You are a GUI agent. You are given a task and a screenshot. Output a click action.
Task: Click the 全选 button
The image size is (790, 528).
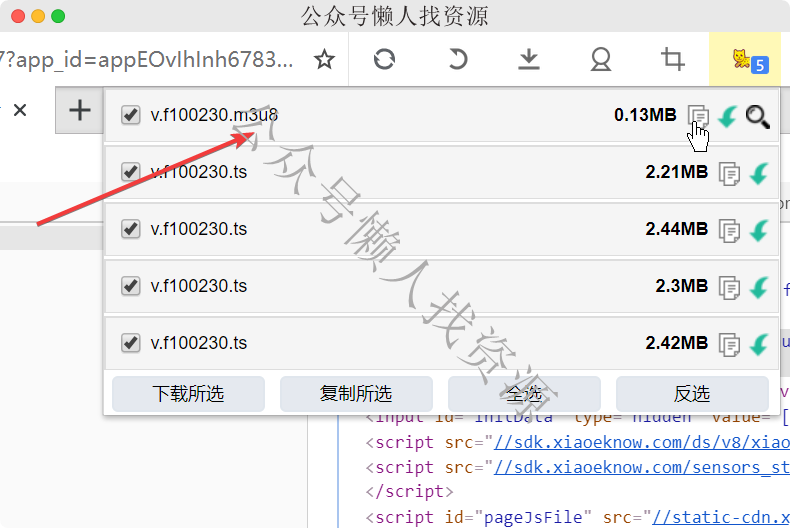click(524, 393)
